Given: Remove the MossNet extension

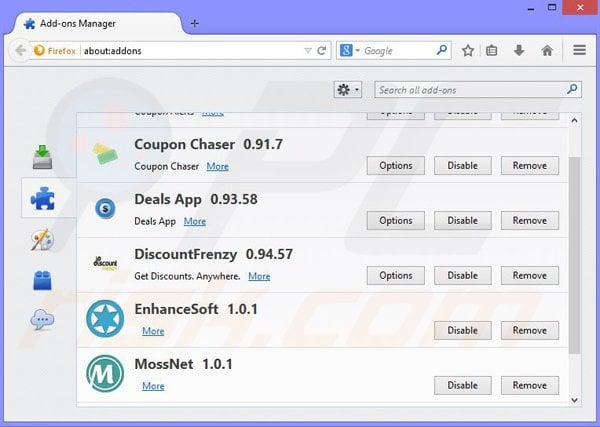Looking at the screenshot, I should point(529,385).
